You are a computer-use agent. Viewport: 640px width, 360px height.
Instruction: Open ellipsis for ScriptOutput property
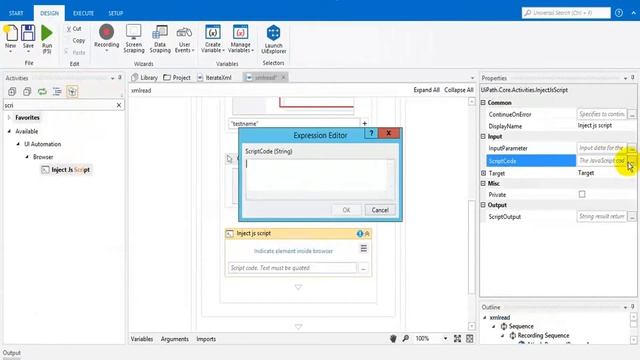[632, 217]
